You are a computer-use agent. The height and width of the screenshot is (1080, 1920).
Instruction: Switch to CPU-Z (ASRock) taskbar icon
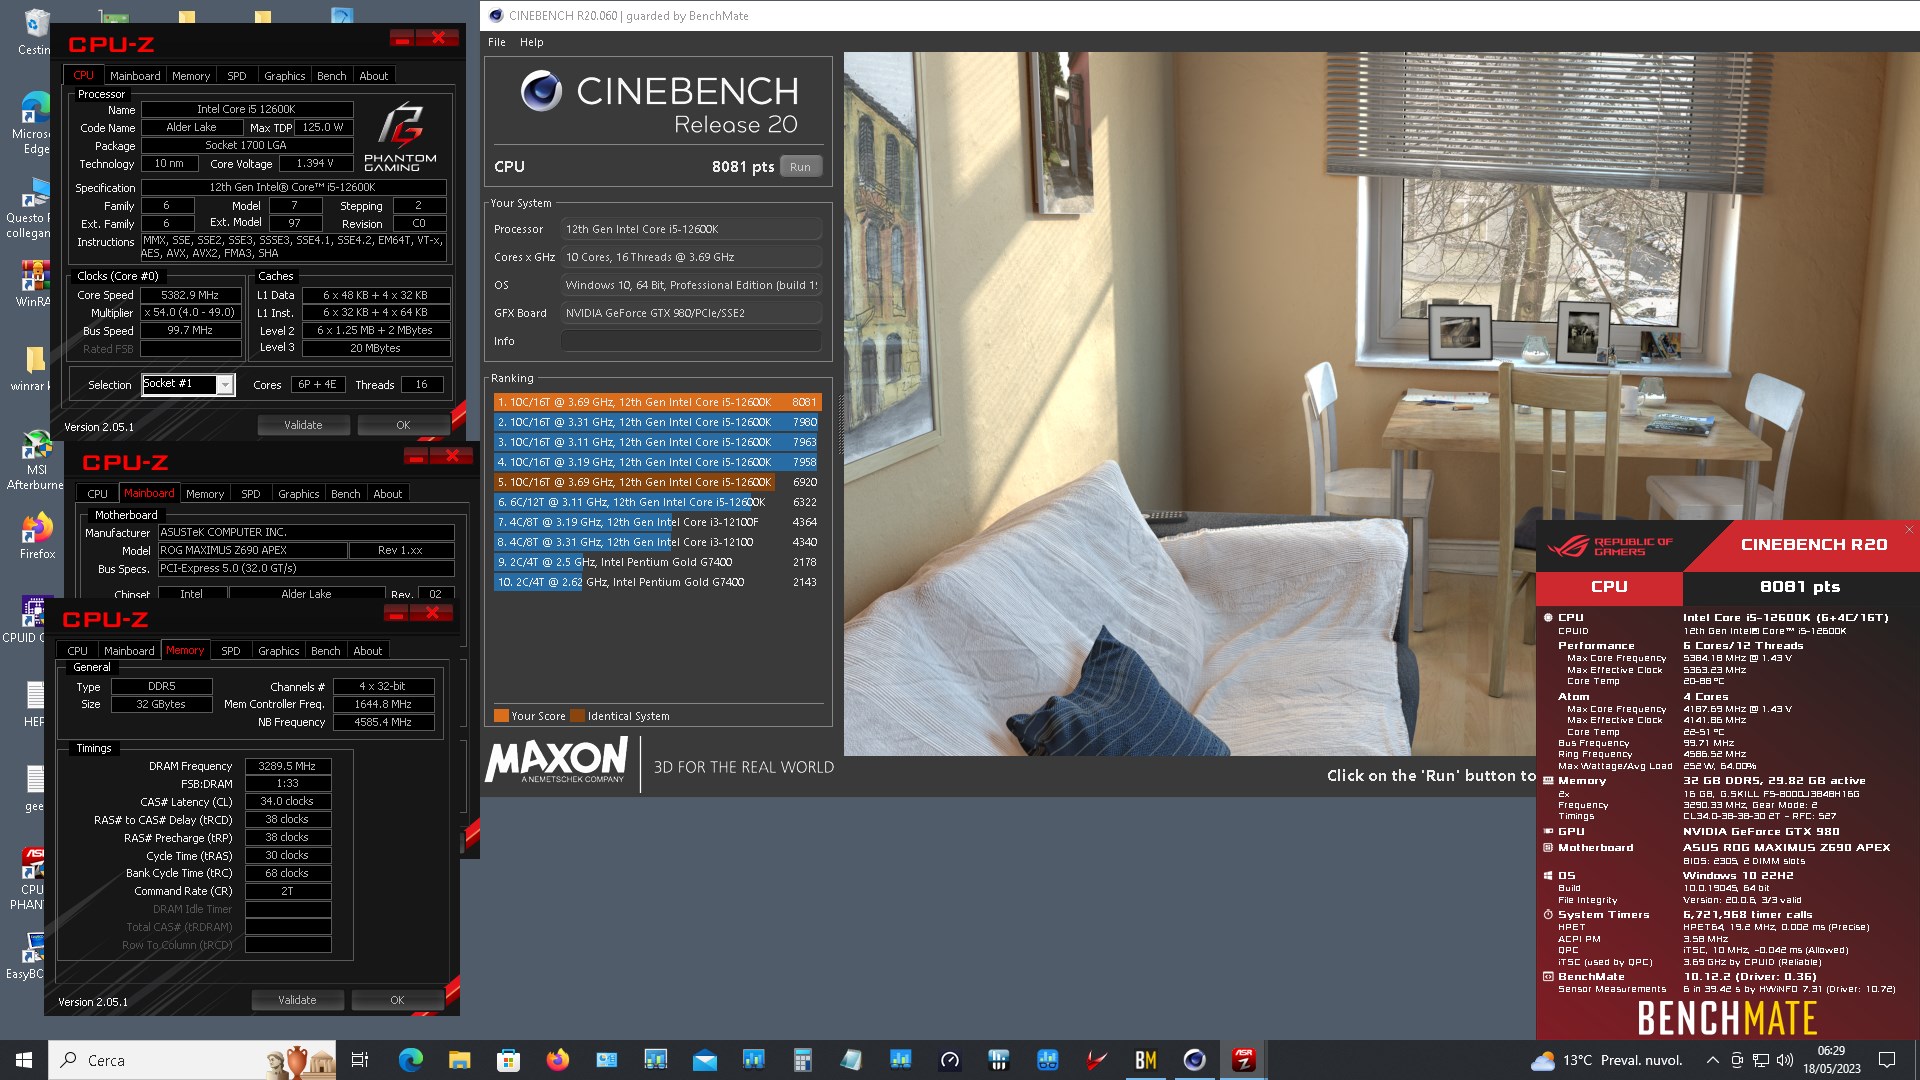pyautogui.click(x=1244, y=1060)
